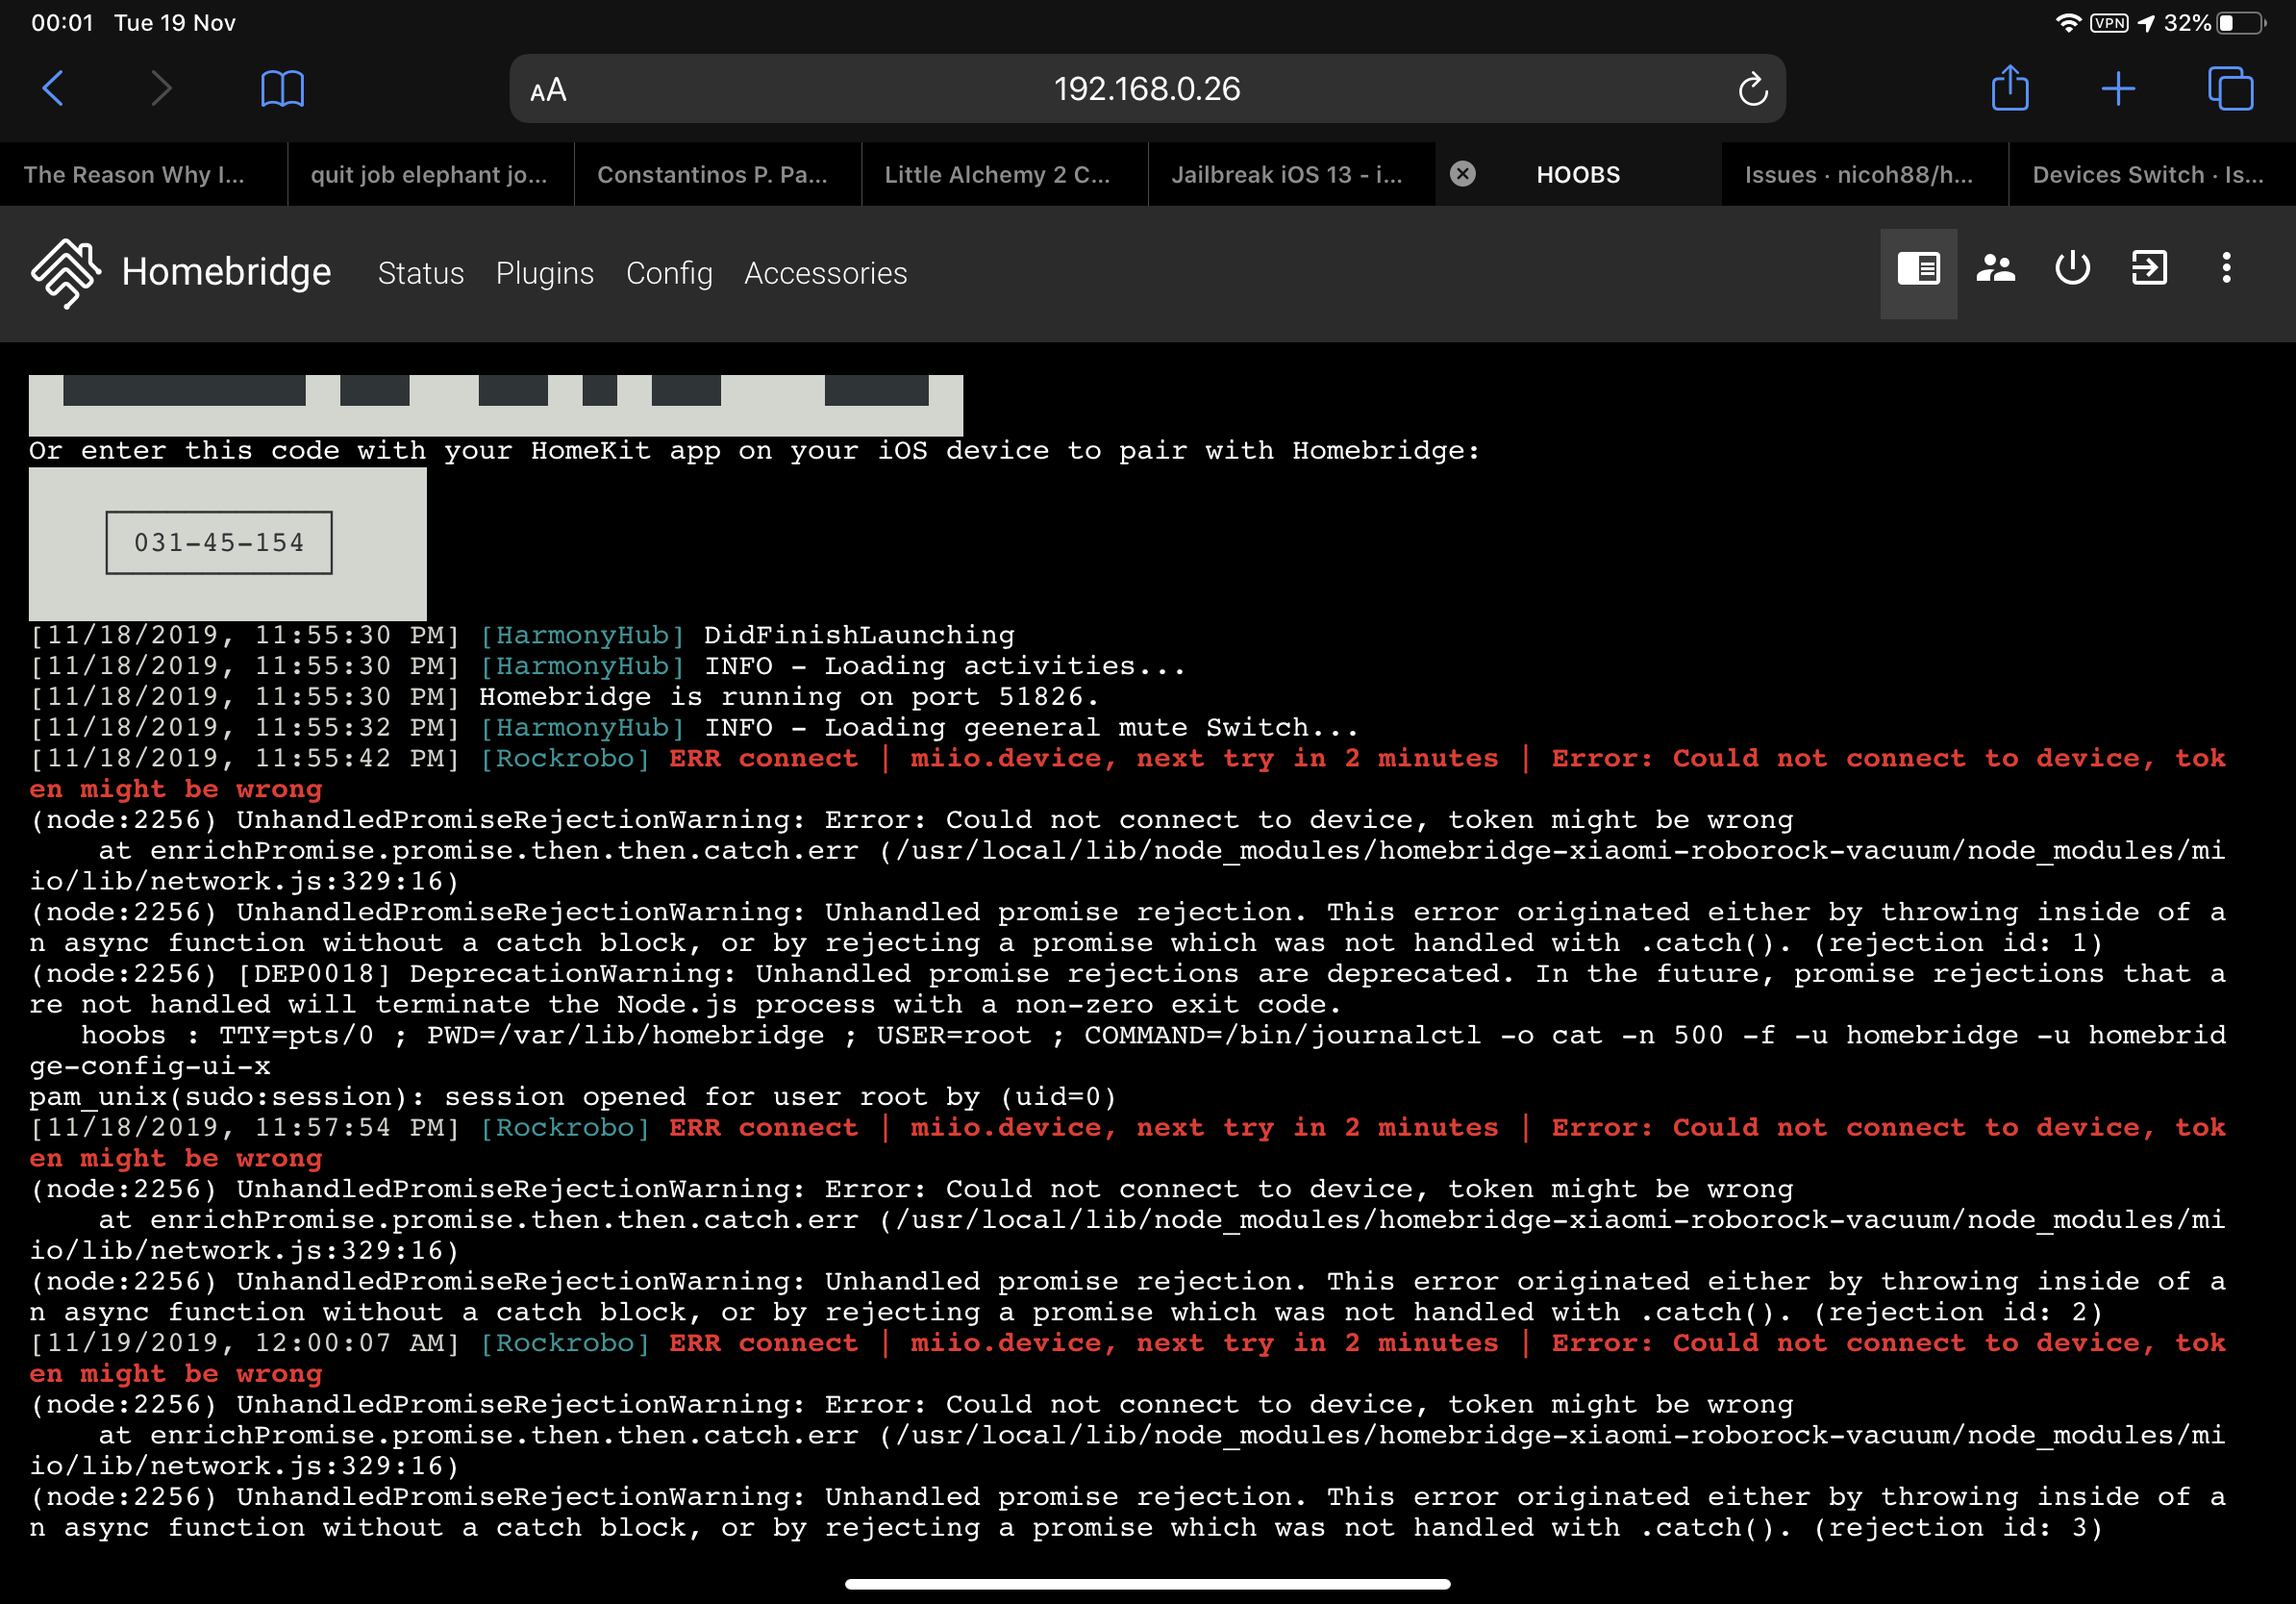Image resolution: width=2296 pixels, height=1604 pixels.
Task: Switch to 'Devices Switch' tab
Action: pos(2152,174)
